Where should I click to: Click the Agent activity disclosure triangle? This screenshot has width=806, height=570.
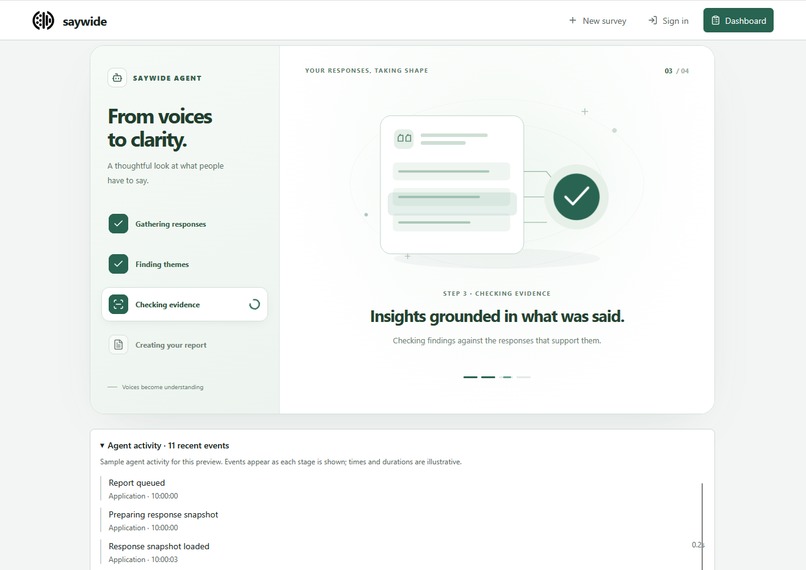click(102, 446)
